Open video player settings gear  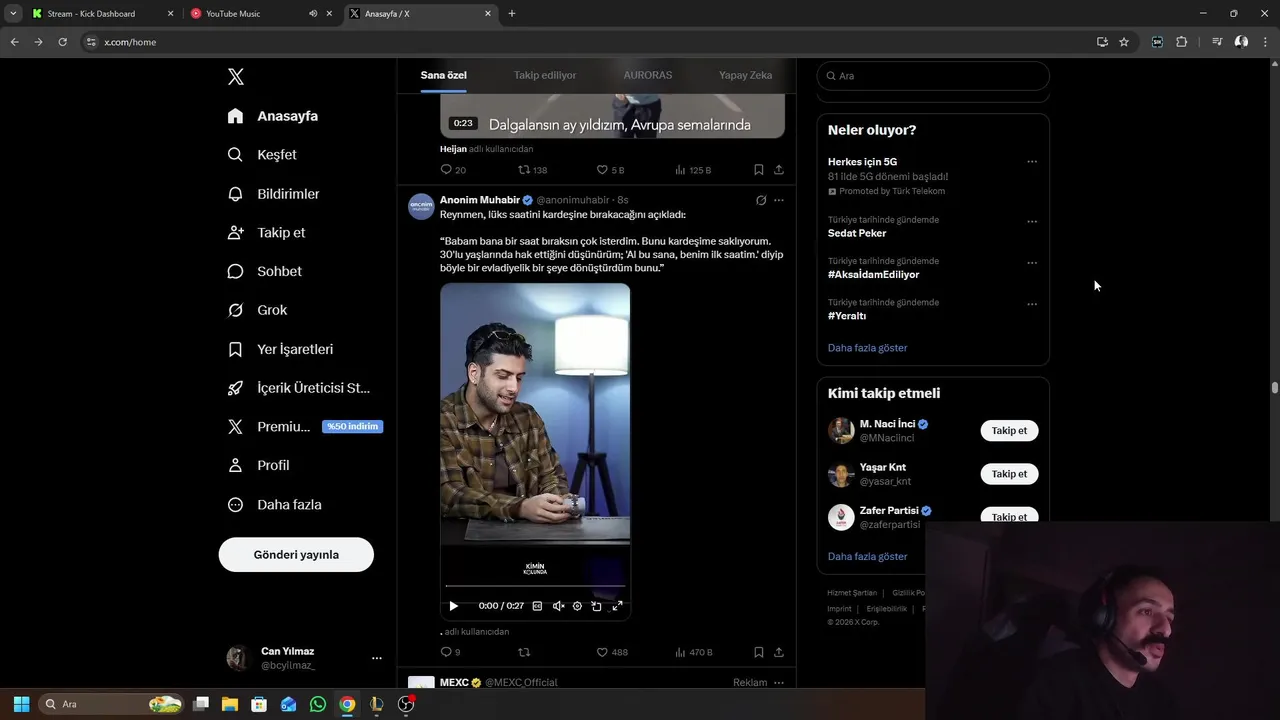coord(577,606)
